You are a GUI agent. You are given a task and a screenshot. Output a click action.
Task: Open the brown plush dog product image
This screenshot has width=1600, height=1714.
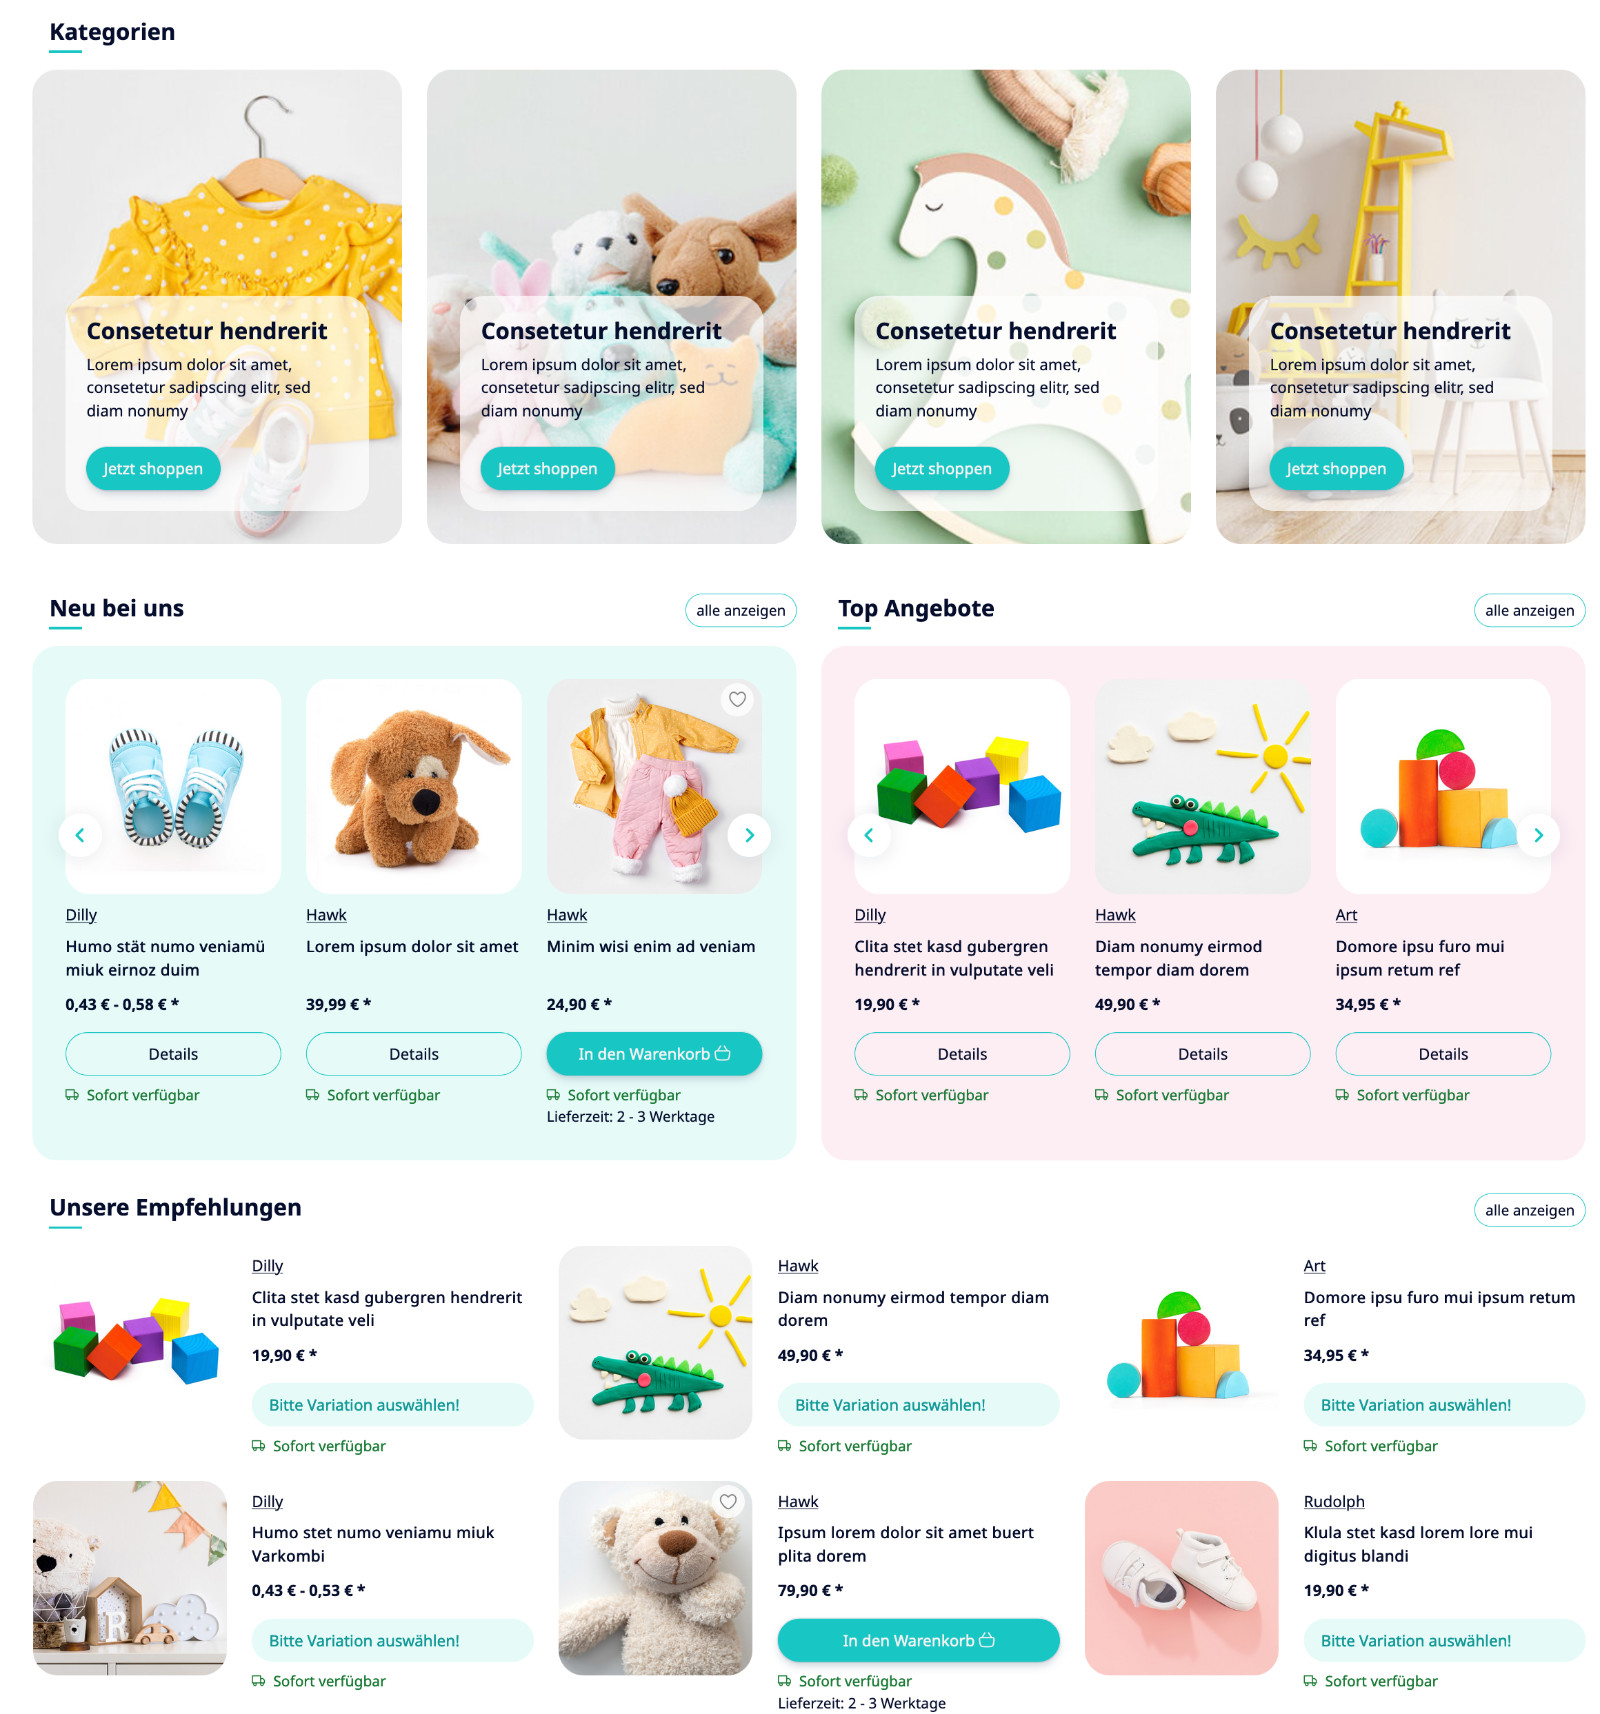pos(414,787)
